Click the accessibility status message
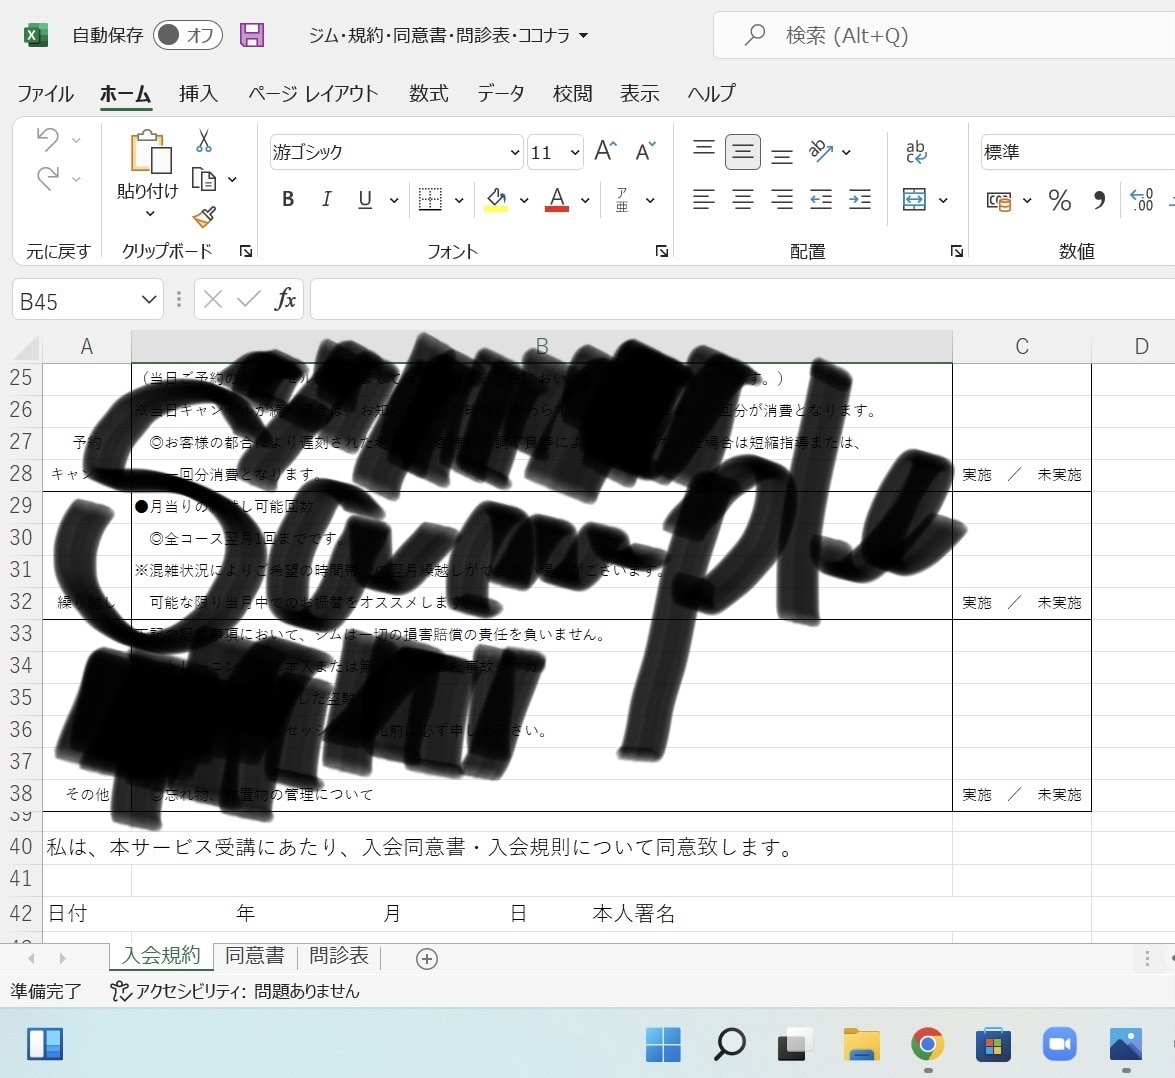1175x1078 pixels. coord(235,991)
